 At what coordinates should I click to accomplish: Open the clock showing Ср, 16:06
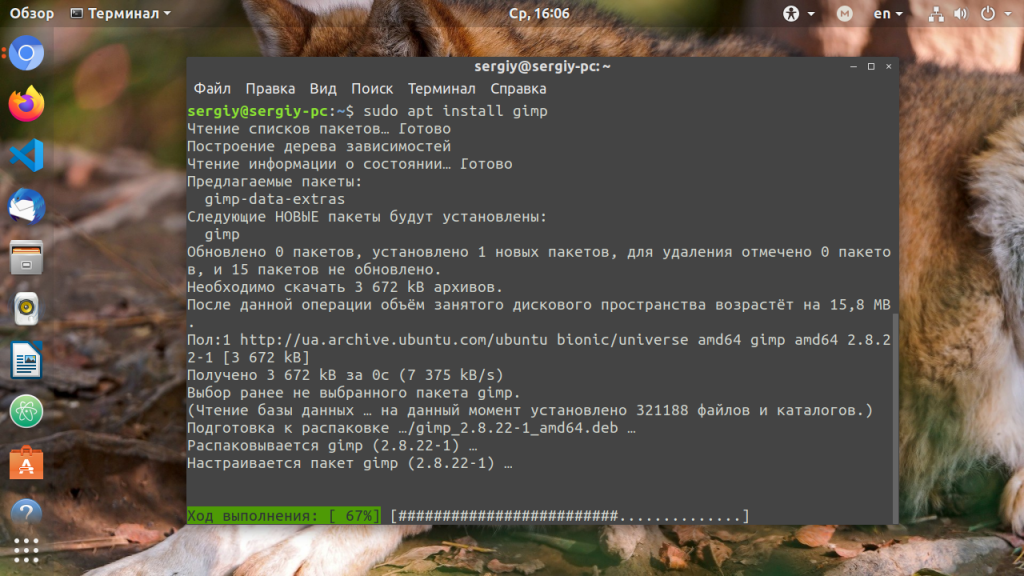[539, 14]
